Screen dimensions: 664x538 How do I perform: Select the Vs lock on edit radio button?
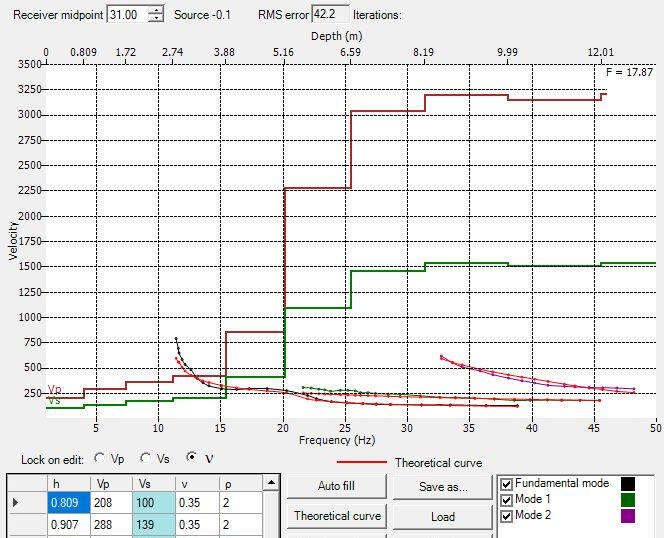pos(146,459)
